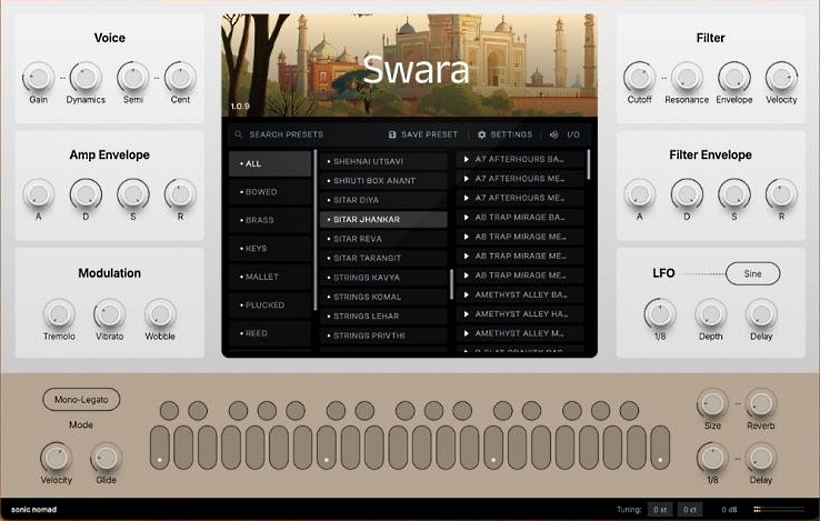Open the LFO Sine waveform selector

tap(753, 274)
